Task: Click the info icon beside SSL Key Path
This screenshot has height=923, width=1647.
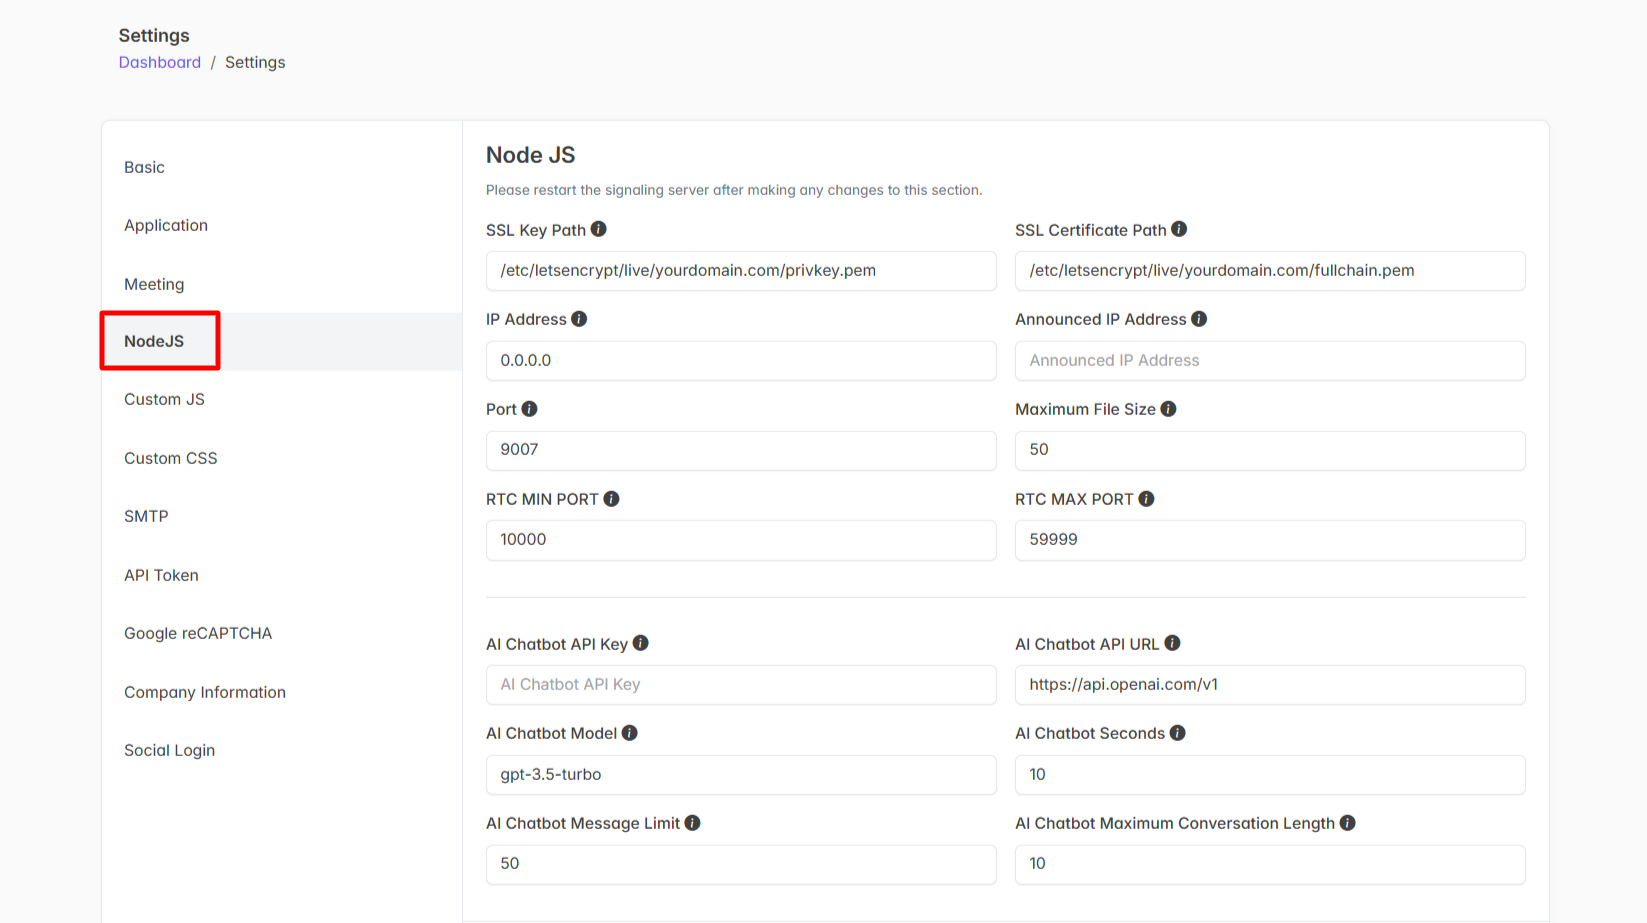Action: coord(598,229)
